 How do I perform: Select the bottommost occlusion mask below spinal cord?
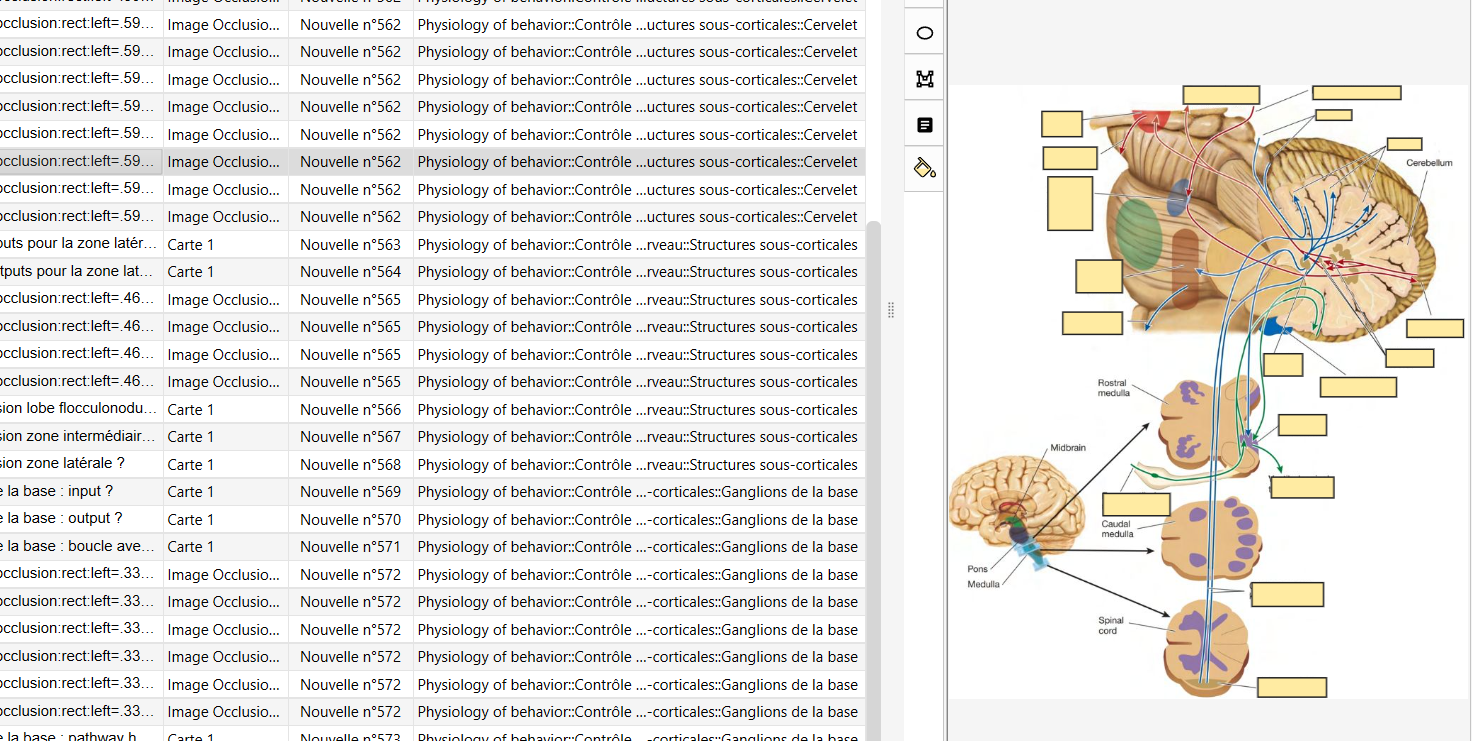coord(1291,687)
